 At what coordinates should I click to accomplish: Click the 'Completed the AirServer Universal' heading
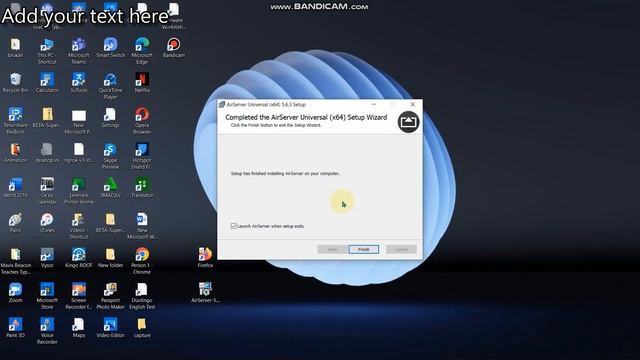pyautogui.click(x=306, y=117)
